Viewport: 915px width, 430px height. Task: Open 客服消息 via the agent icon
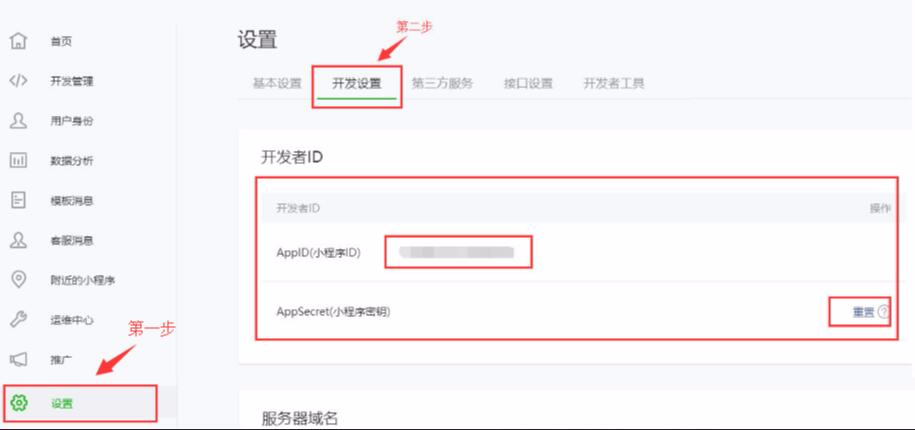19,240
